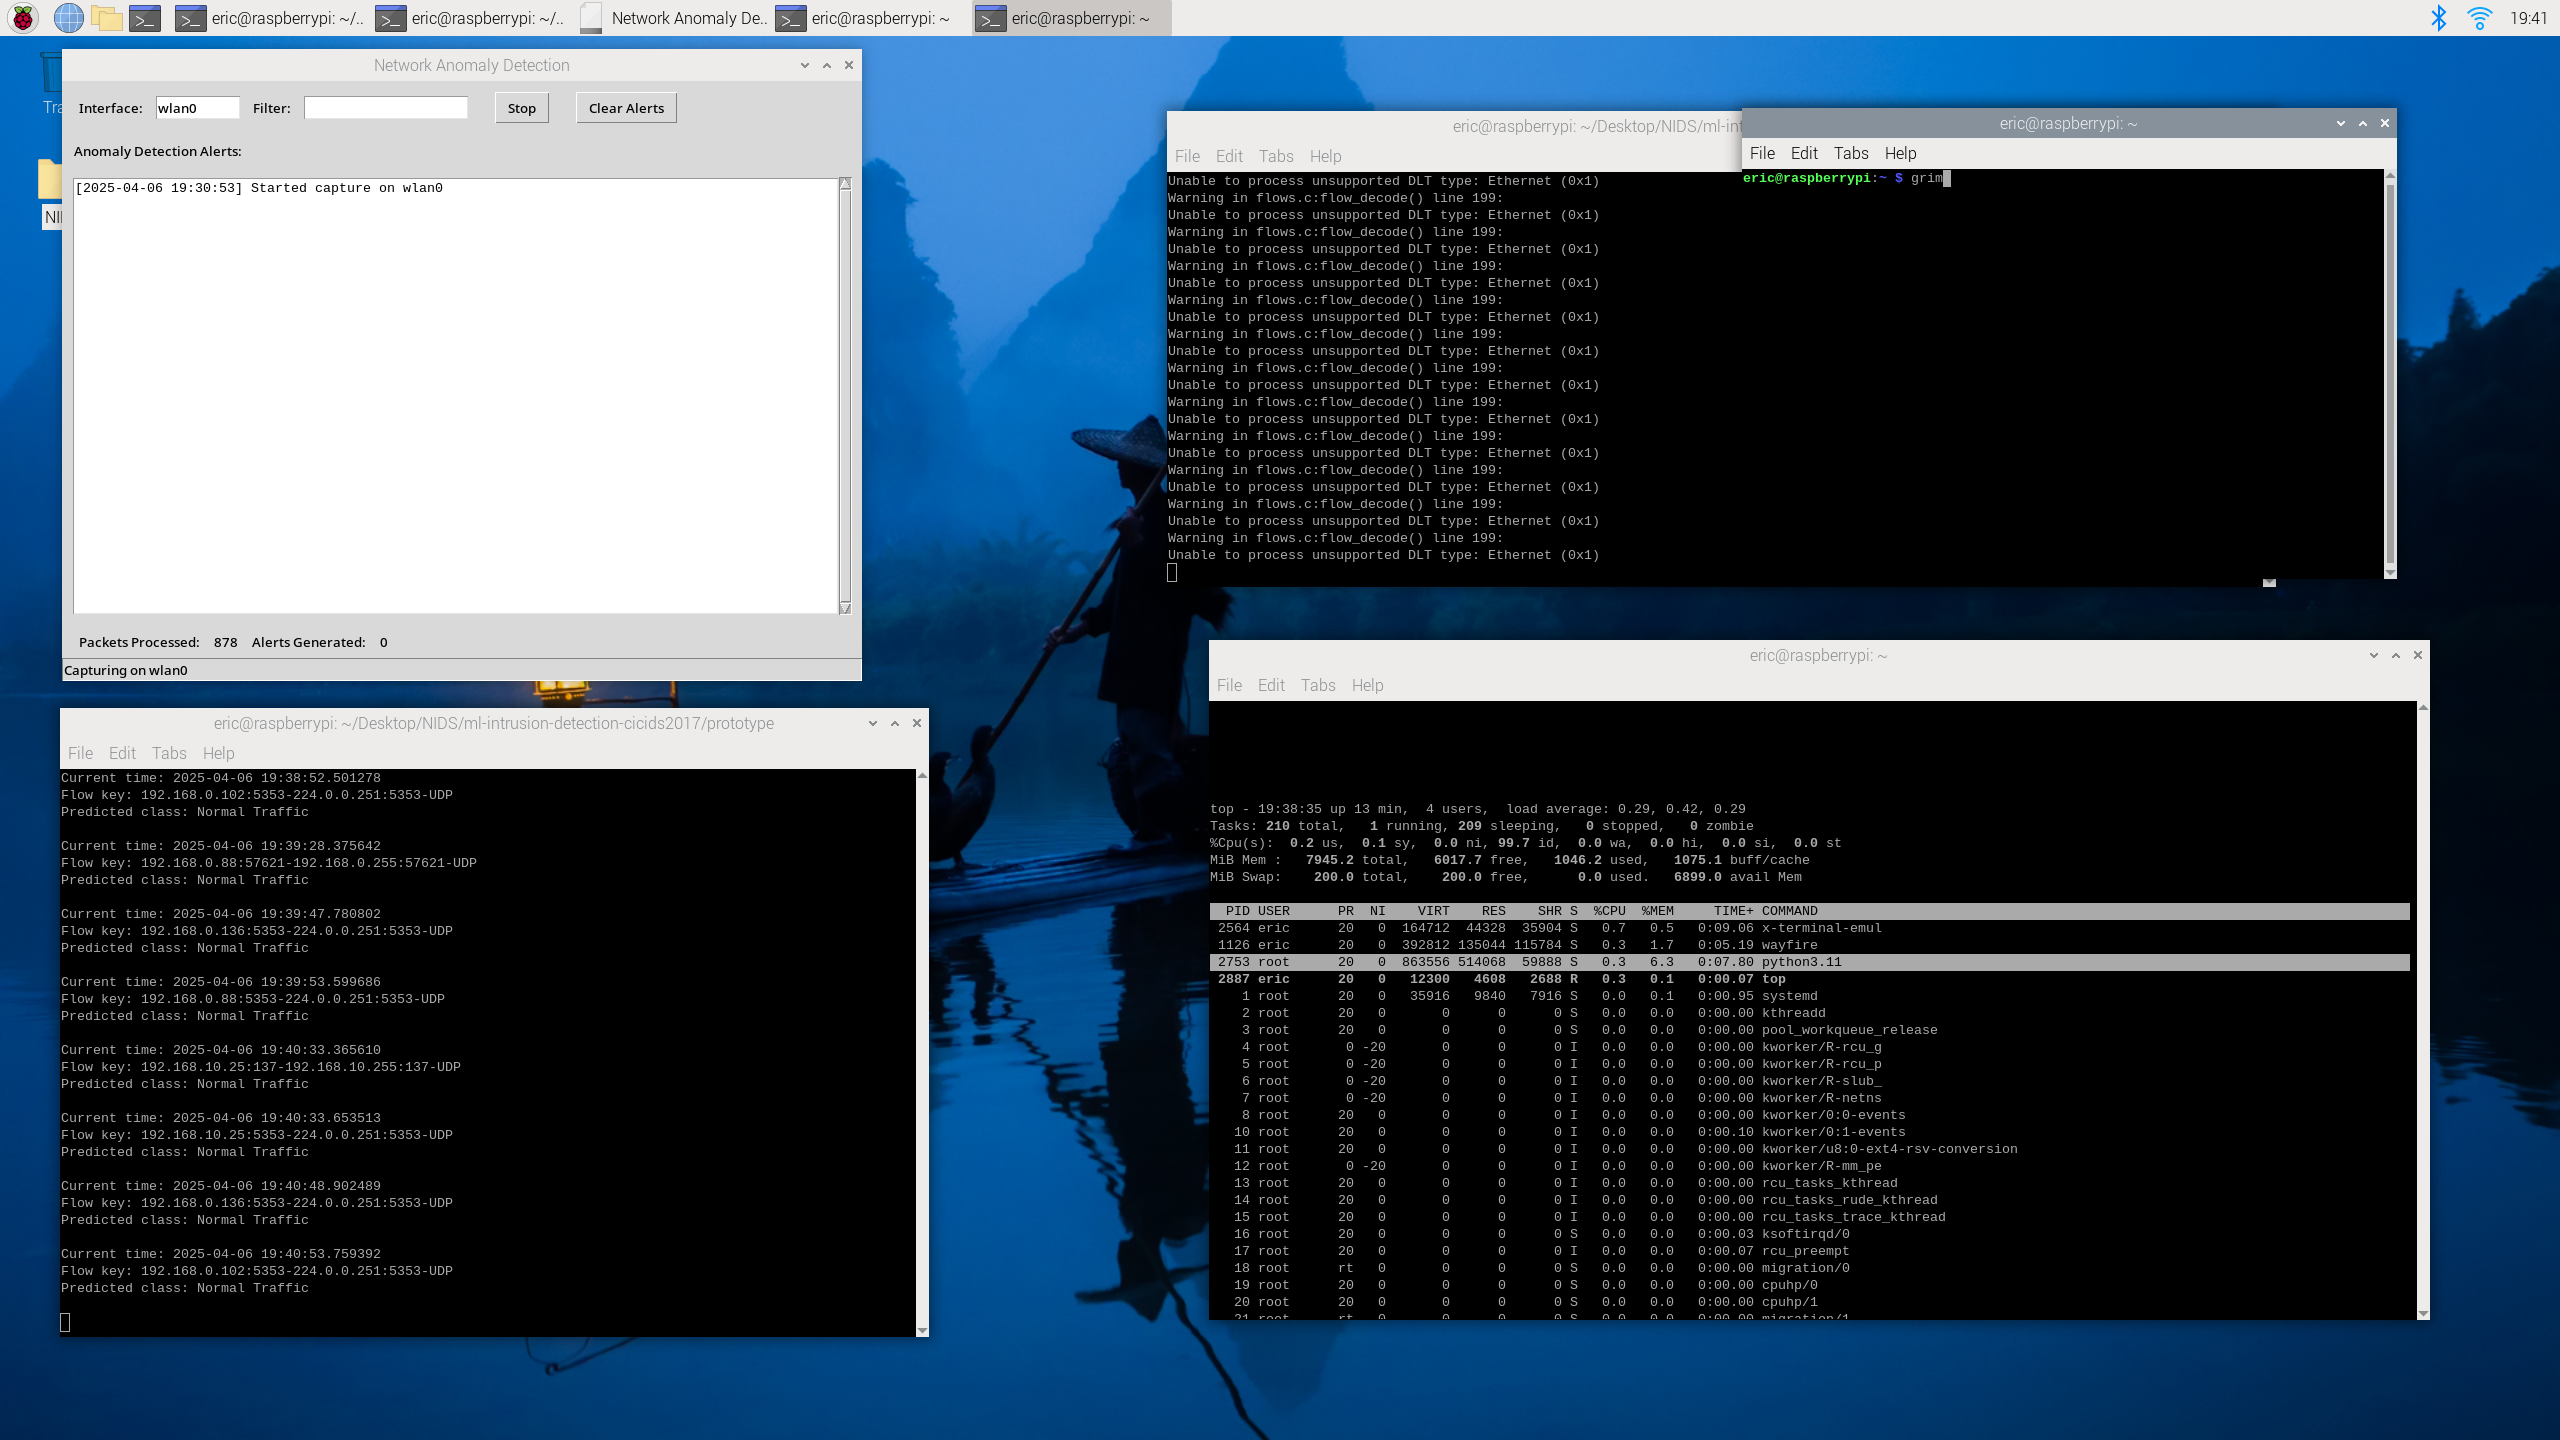The image size is (2560, 1440).
Task: Select the python3.11 process row in top
Action: coord(1810,962)
